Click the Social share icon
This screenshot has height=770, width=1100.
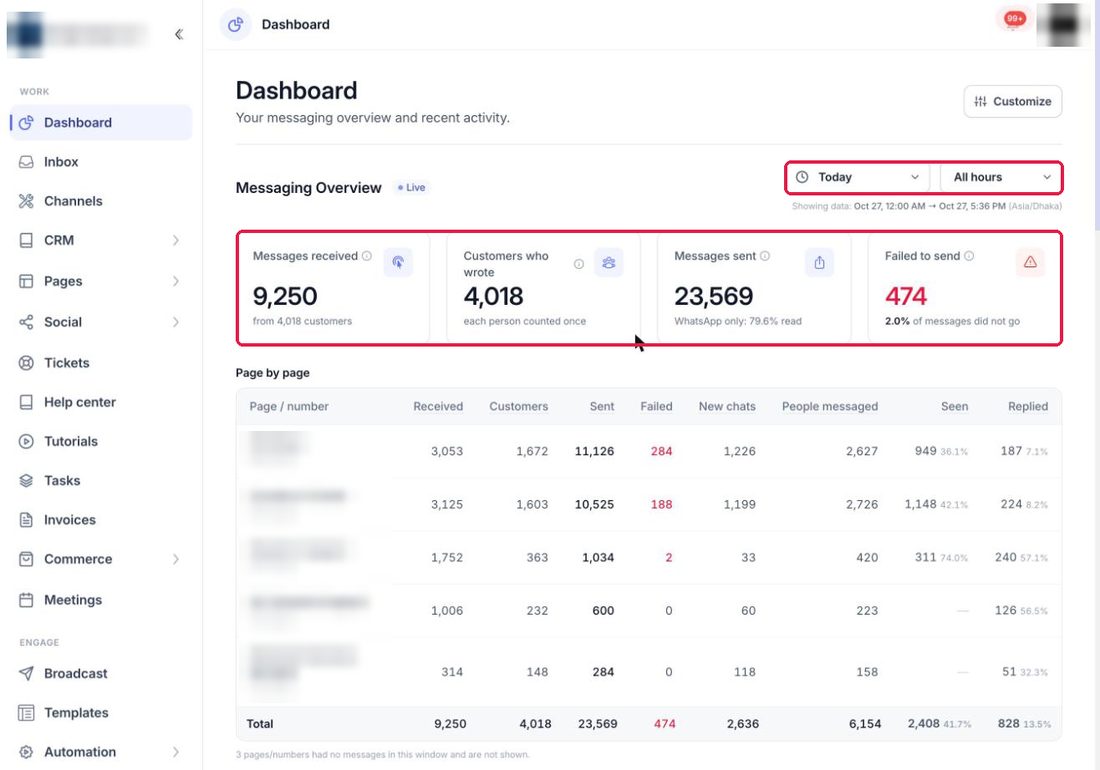[x=26, y=322]
